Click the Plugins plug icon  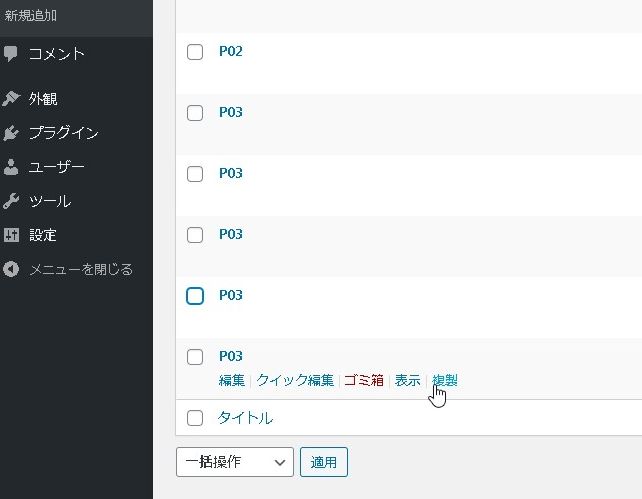pos(11,133)
